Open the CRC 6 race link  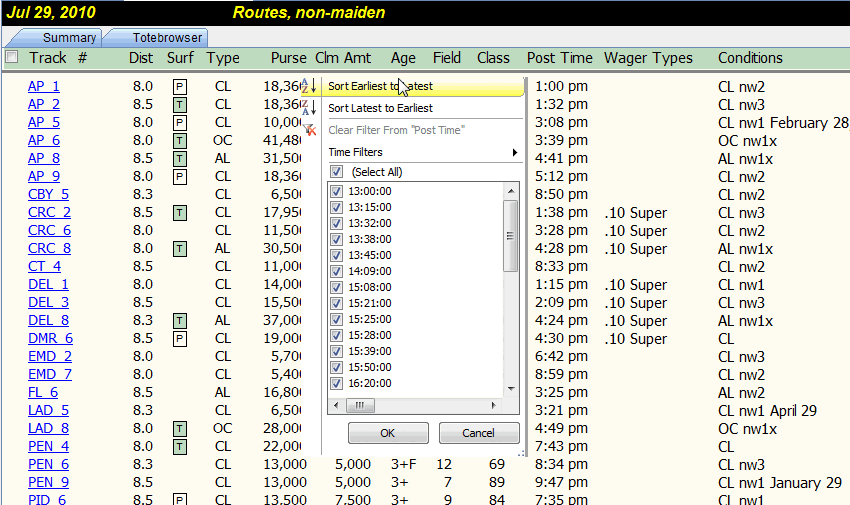pos(49,230)
